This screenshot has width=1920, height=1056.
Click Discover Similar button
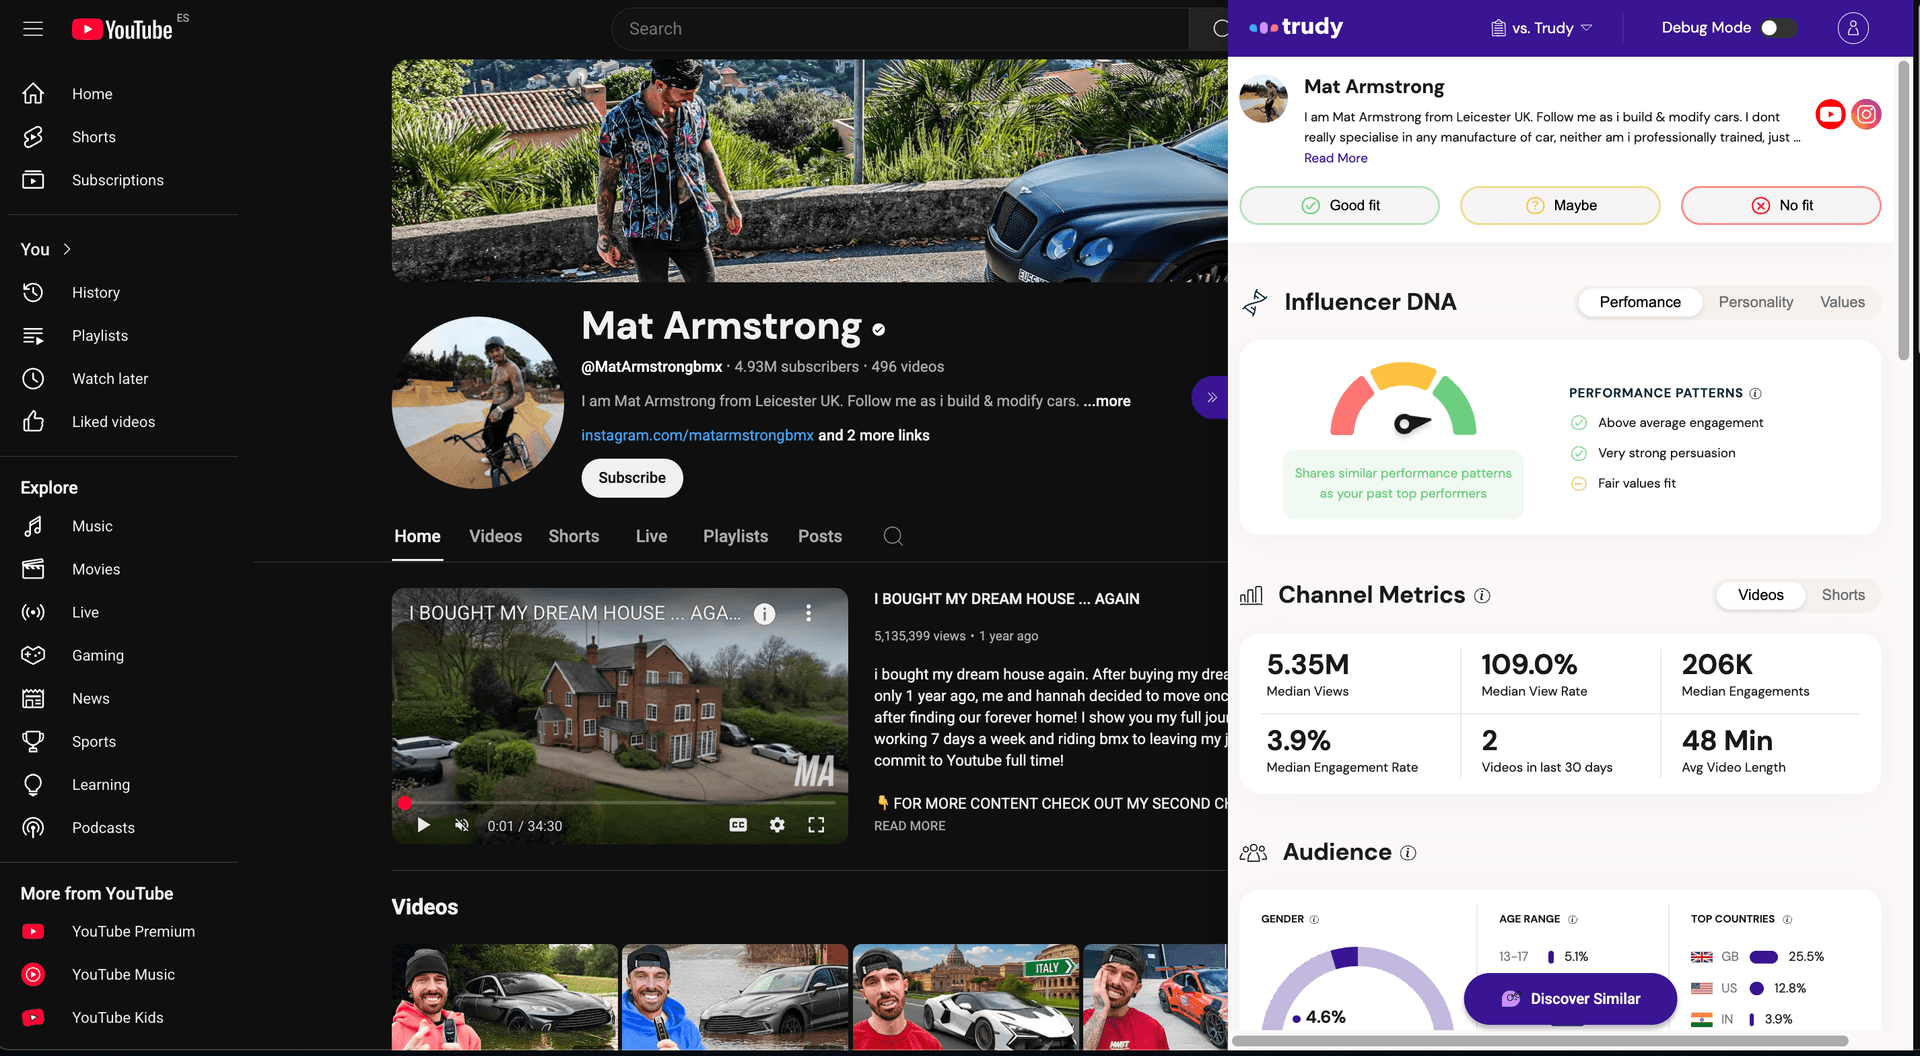1570,999
